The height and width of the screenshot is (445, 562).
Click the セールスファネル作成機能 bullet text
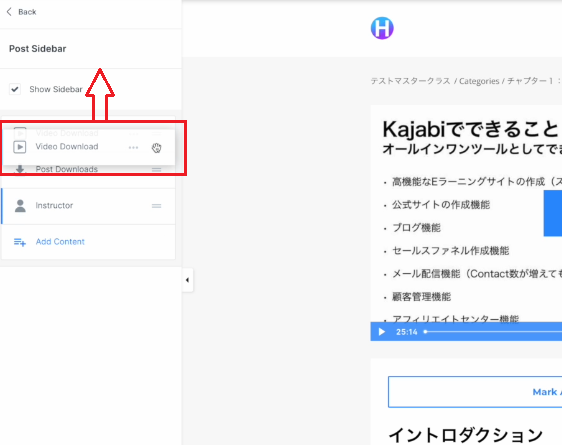(451, 251)
